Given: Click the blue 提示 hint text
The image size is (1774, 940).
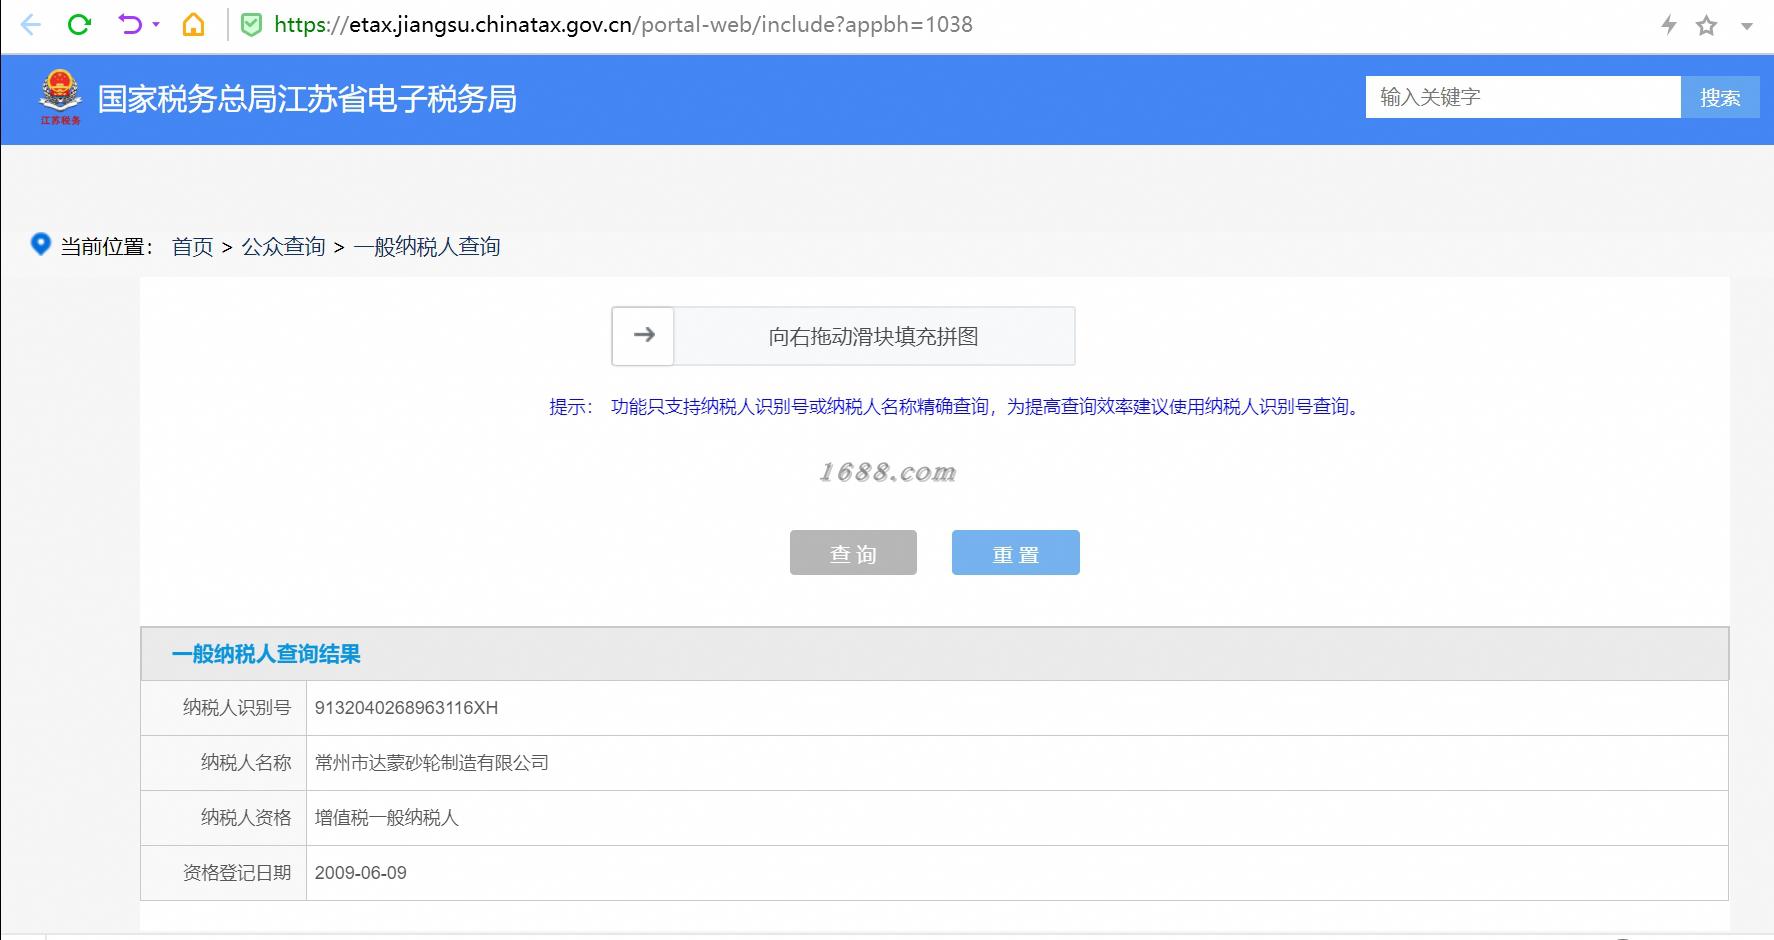Looking at the screenshot, I should coord(956,407).
